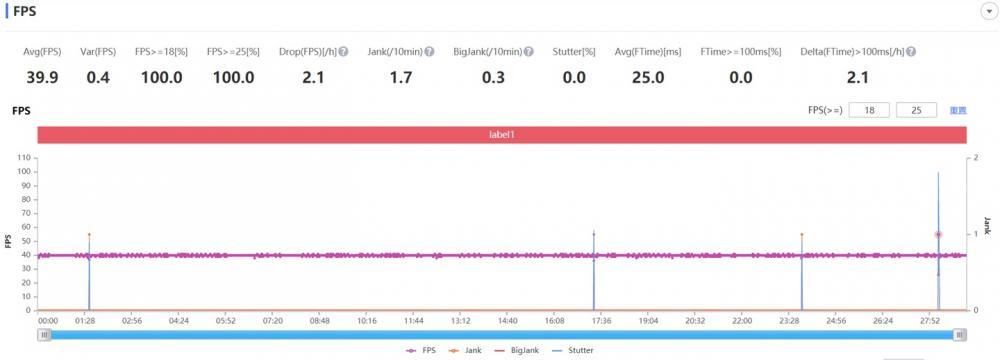Select the red label1 bar
Viewport: 1000px width, 360px height.
(x=502, y=135)
